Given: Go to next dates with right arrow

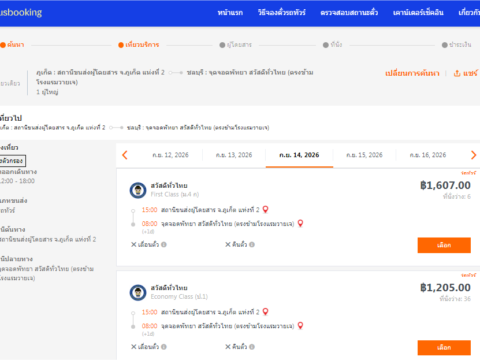Looking at the screenshot, I should pyautogui.click(x=473, y=155).
